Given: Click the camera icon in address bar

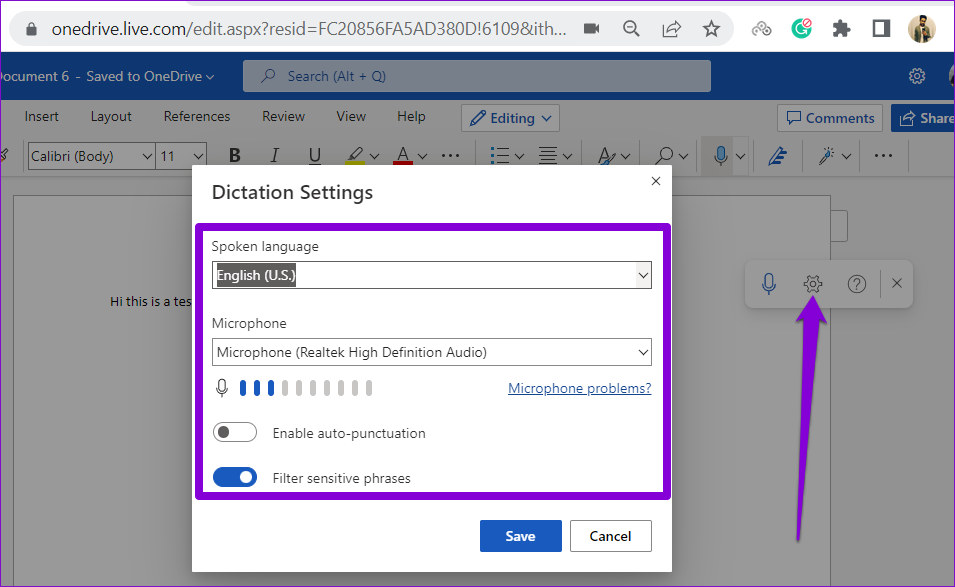Looking at the screenshot, I should [x=591, y=29].
